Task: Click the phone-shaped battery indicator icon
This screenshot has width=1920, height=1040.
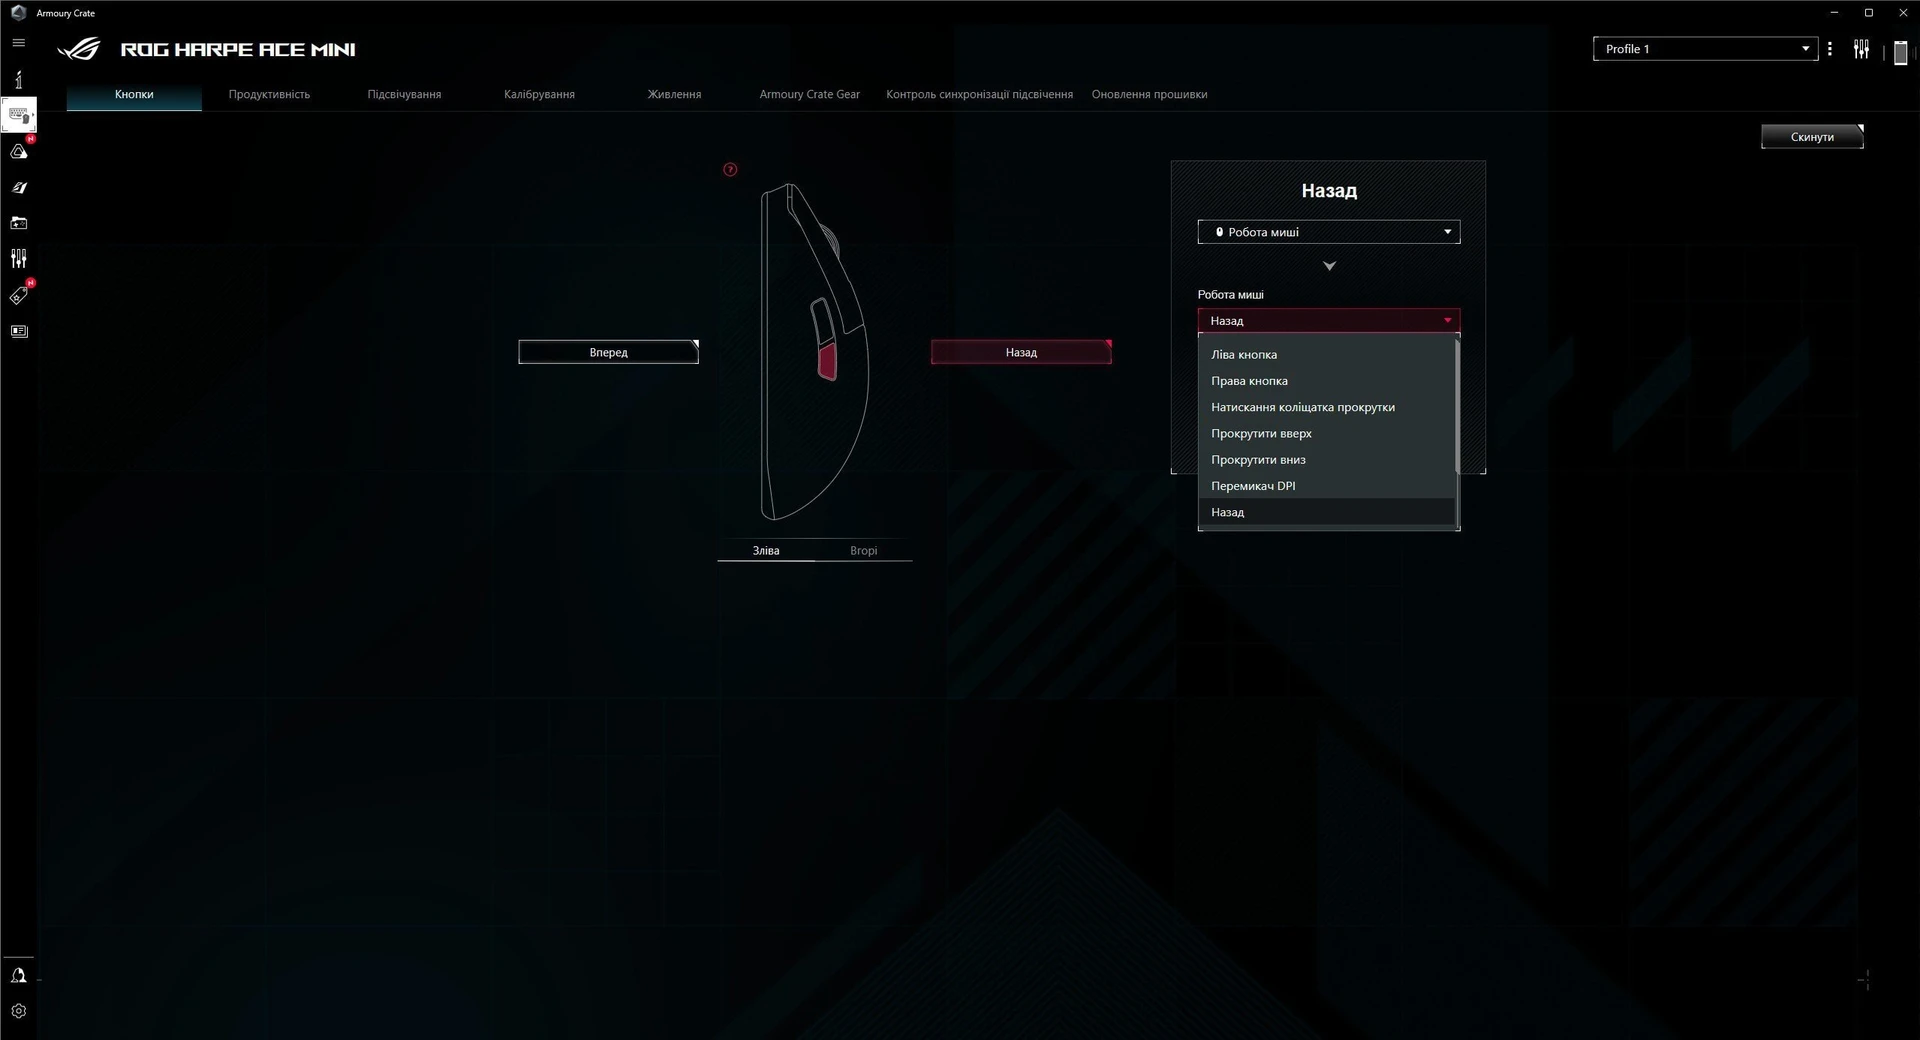Action: point(1900,52)
